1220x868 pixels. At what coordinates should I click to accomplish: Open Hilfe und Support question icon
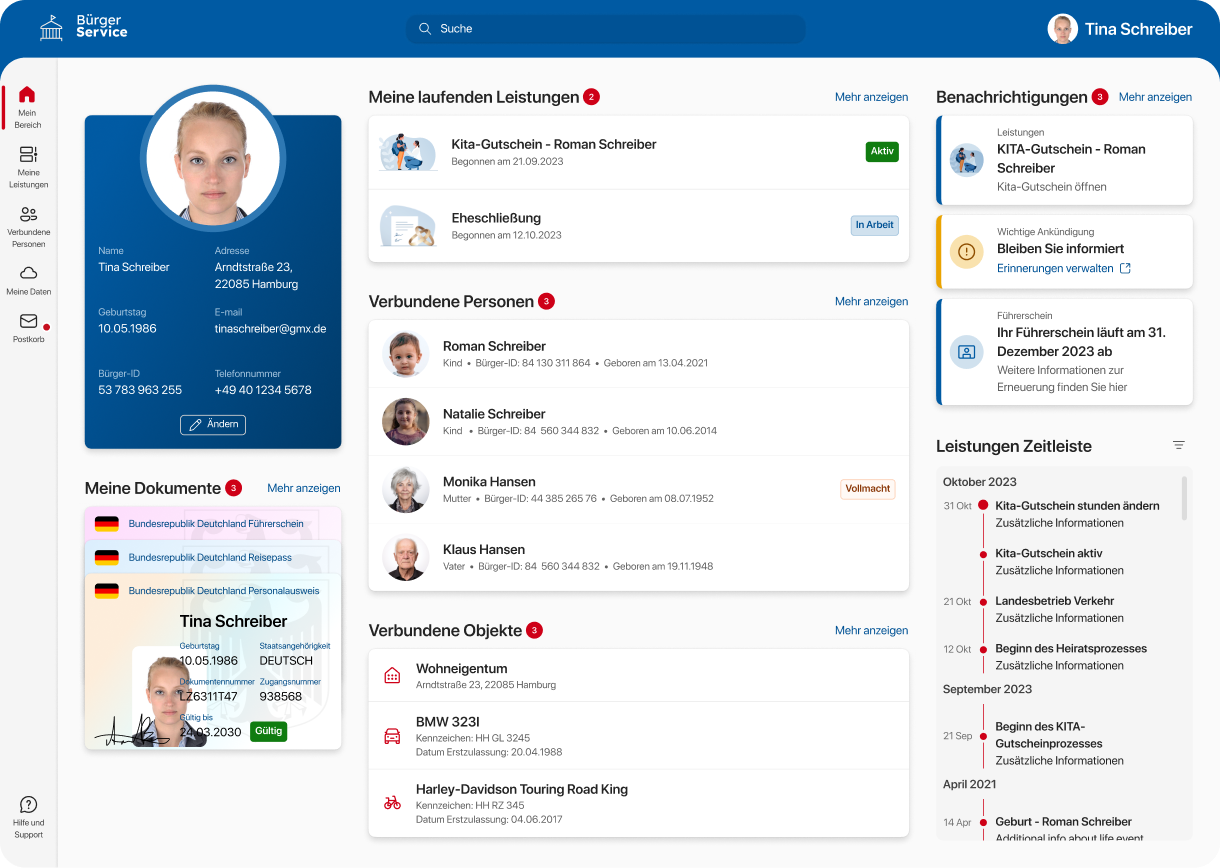click(28, 804)
